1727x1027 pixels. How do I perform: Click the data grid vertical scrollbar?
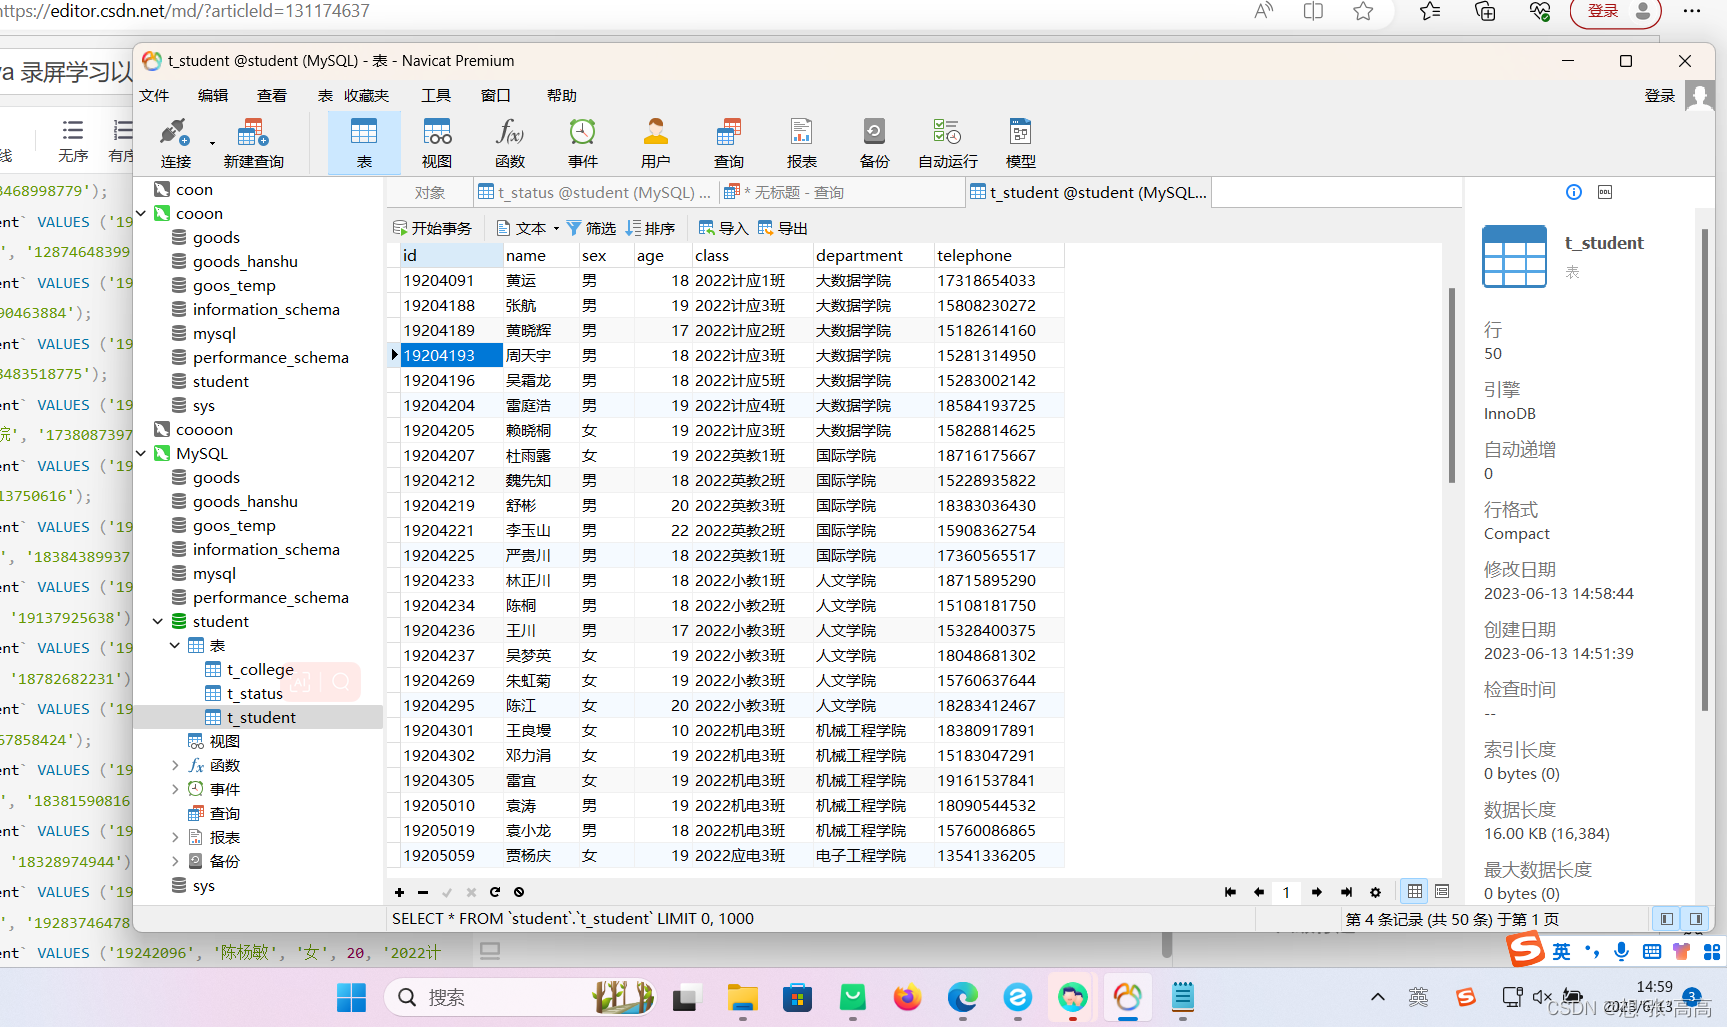[x=1452, y=385]
